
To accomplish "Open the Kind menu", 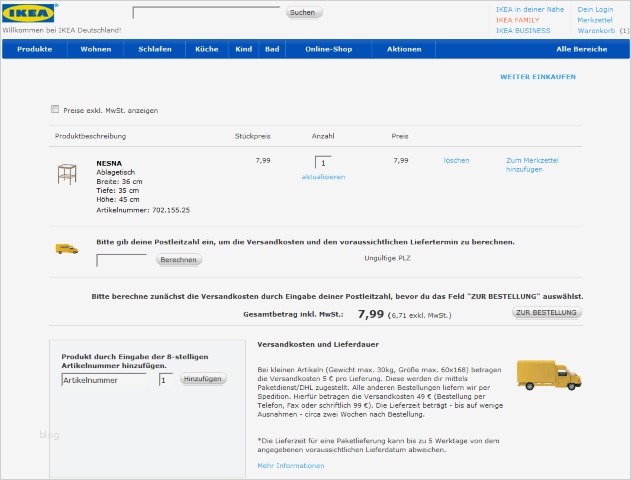I will click(243, 49).
